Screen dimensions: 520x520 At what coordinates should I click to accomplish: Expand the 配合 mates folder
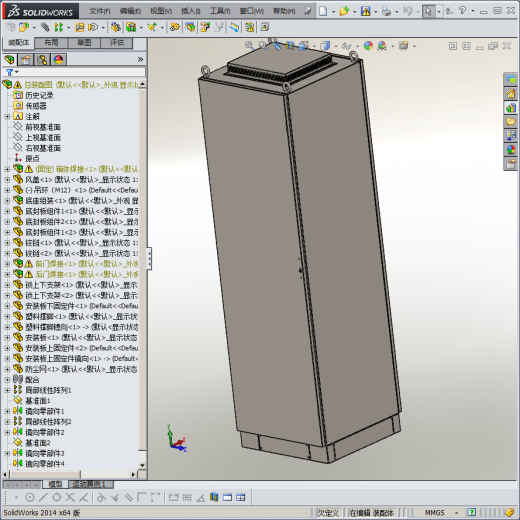(7, 379)
